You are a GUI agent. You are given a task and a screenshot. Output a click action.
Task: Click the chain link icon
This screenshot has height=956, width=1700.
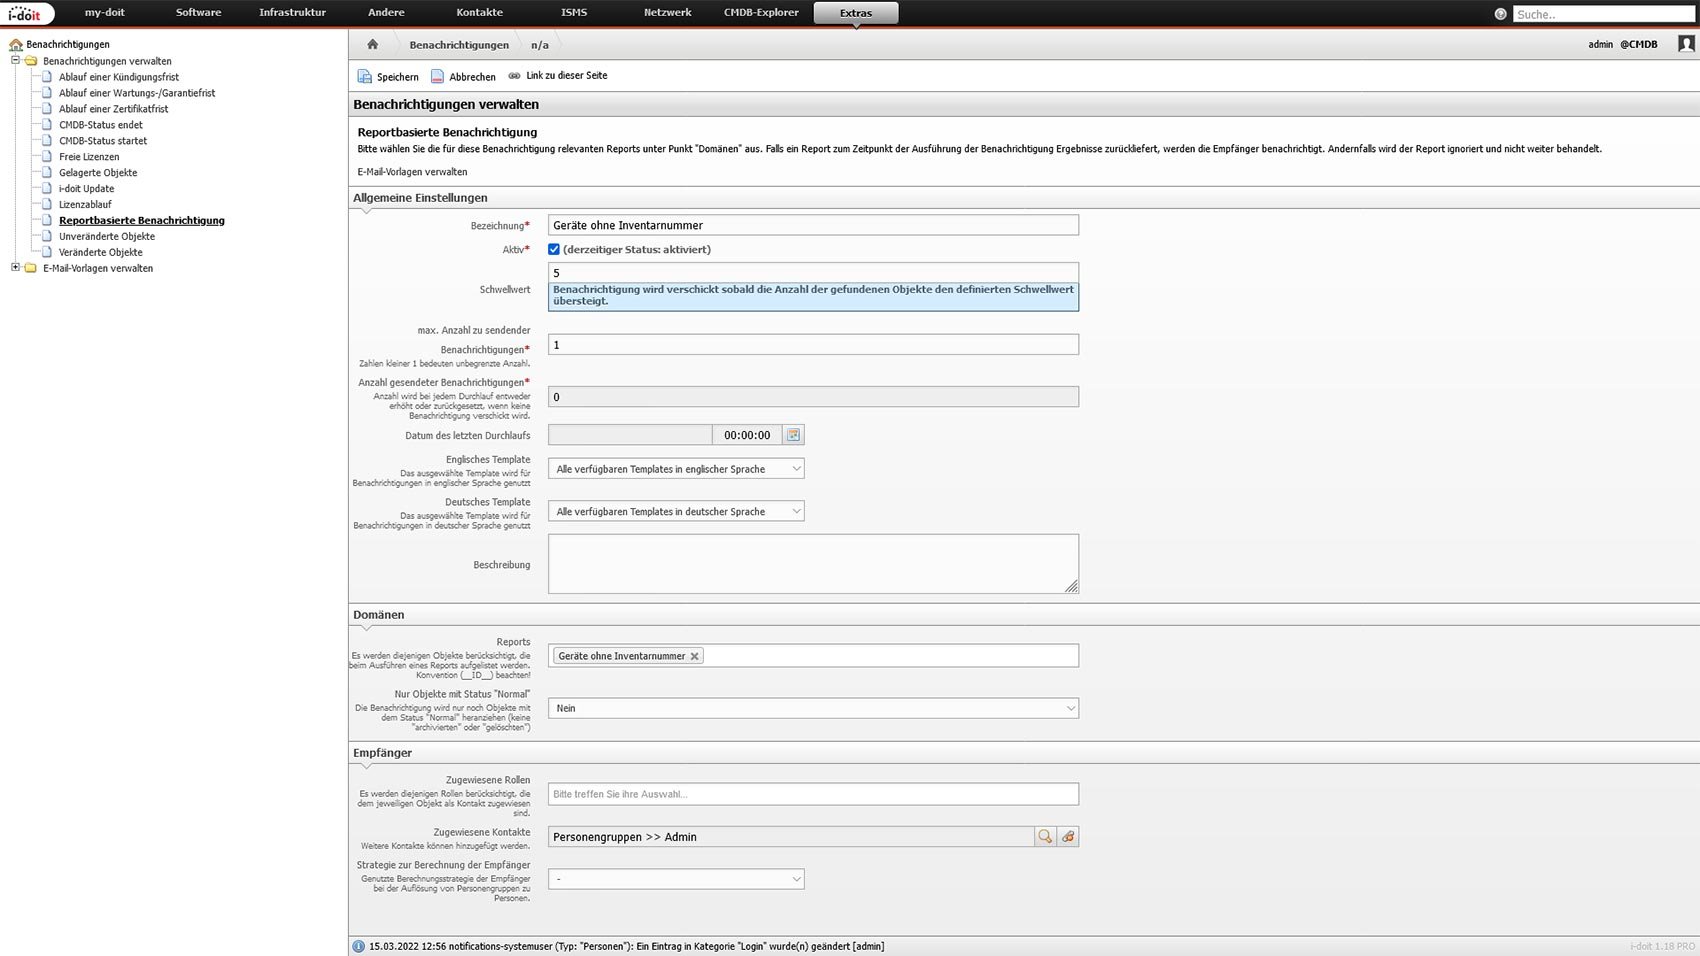514,76
